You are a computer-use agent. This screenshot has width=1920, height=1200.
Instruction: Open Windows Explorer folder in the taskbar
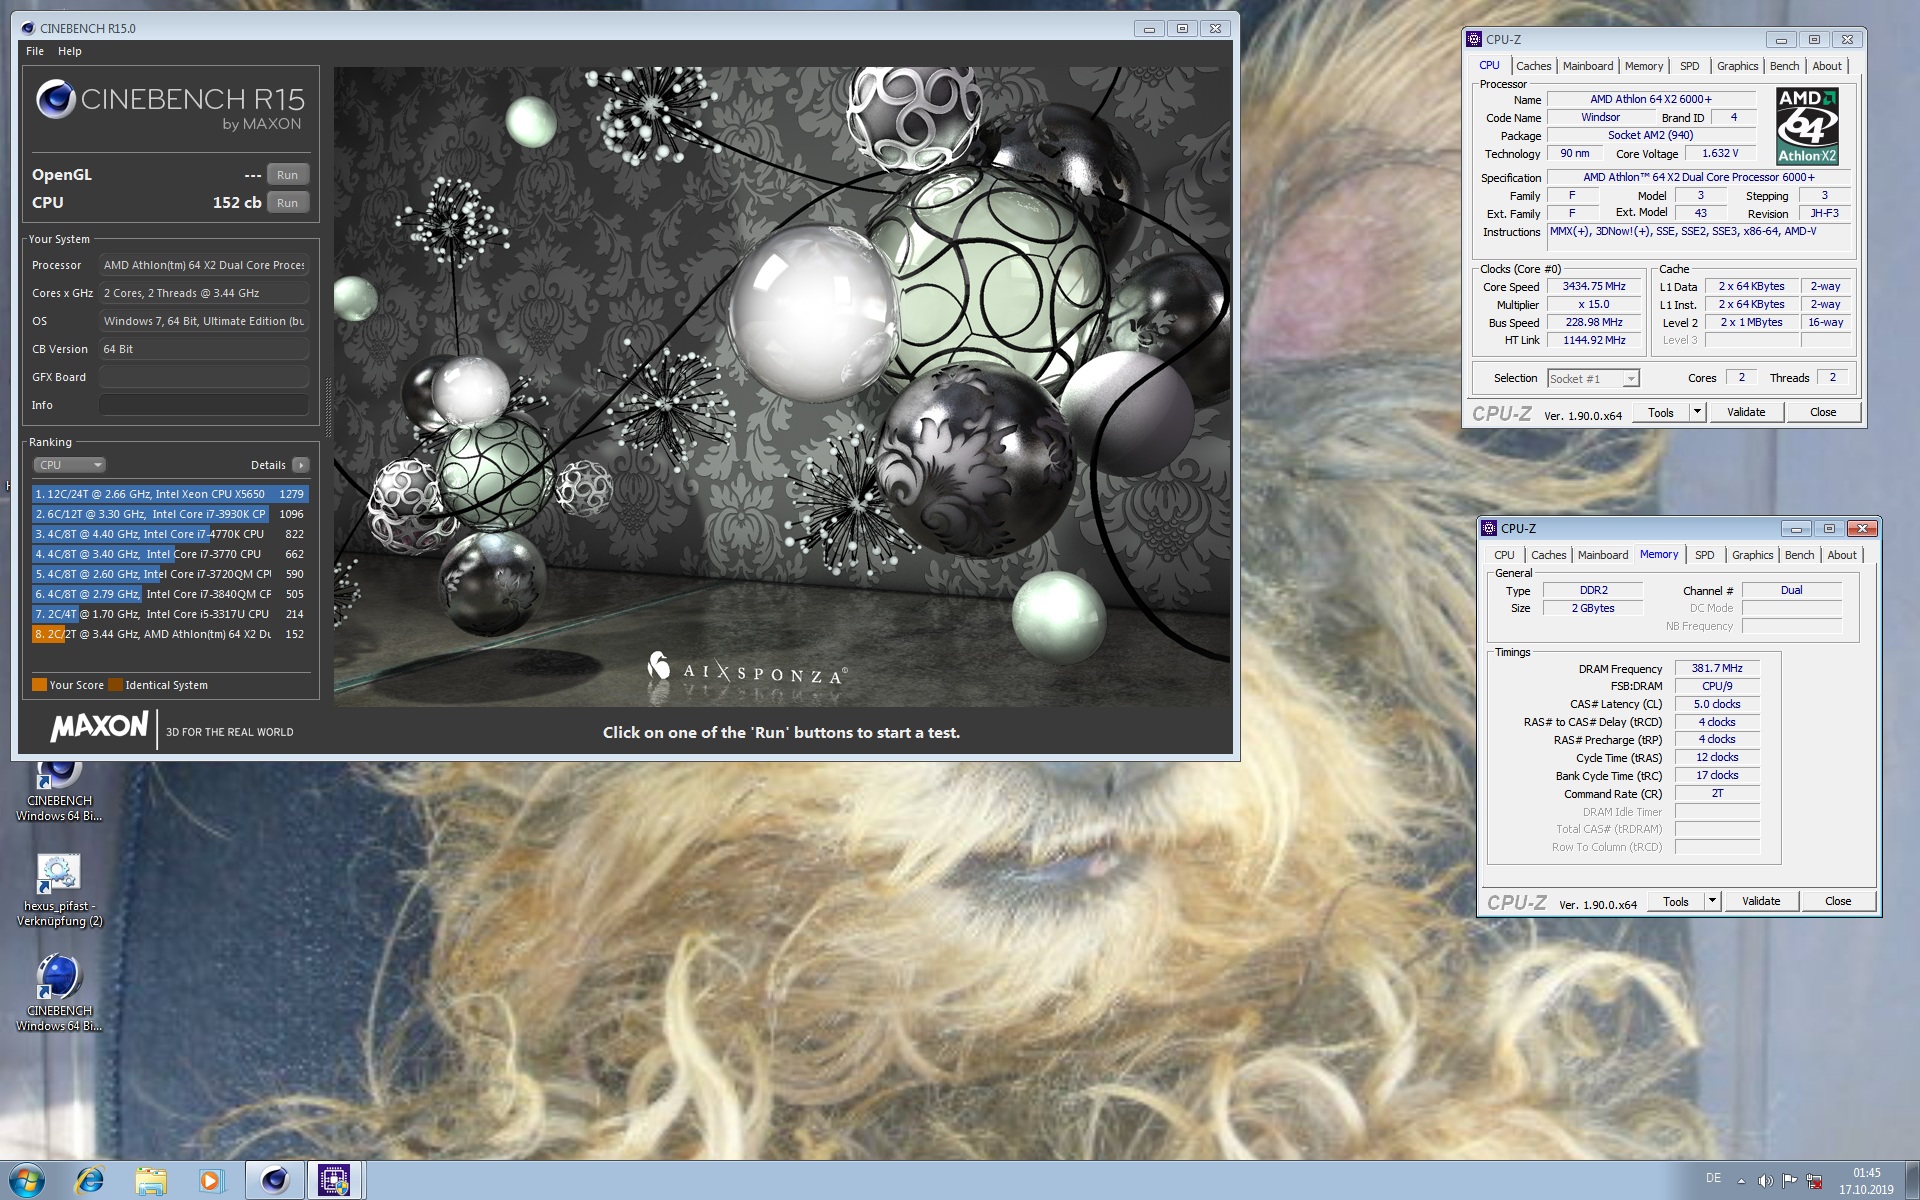coord(151,1181)
